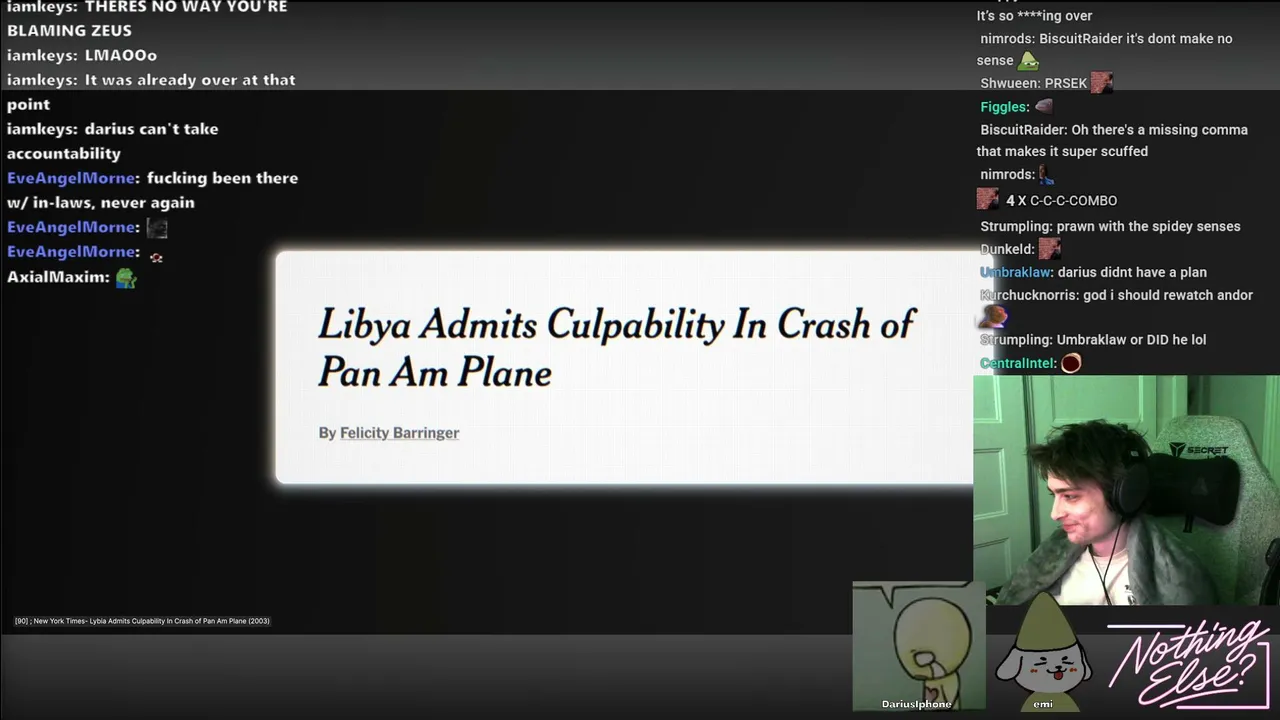Click the small red emote in EveAngelMorne's last message
1280x720 pixels.
point(156,257)
